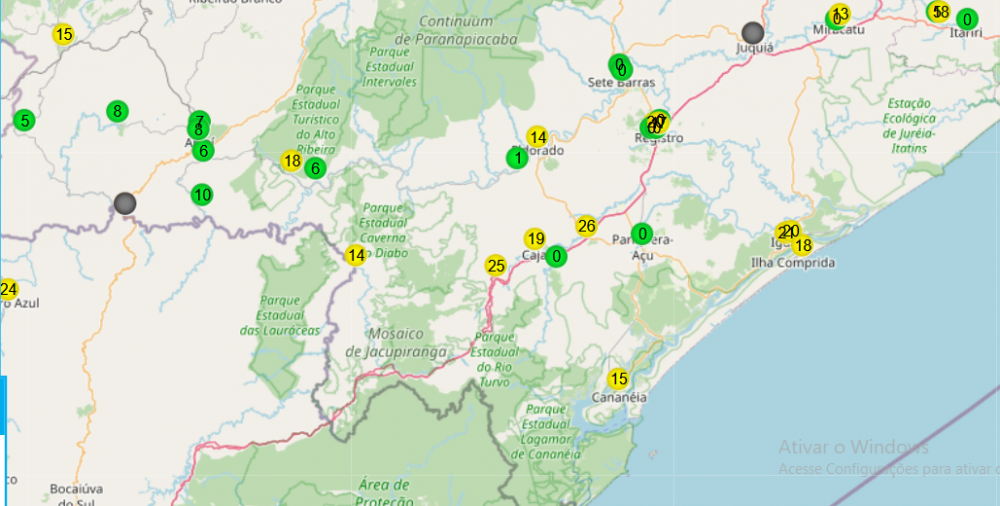This screenshot has height=506, width=1000.
Task: Select the yellow 18 marker near Alto Ribeira park
Action: pos(292,161)
